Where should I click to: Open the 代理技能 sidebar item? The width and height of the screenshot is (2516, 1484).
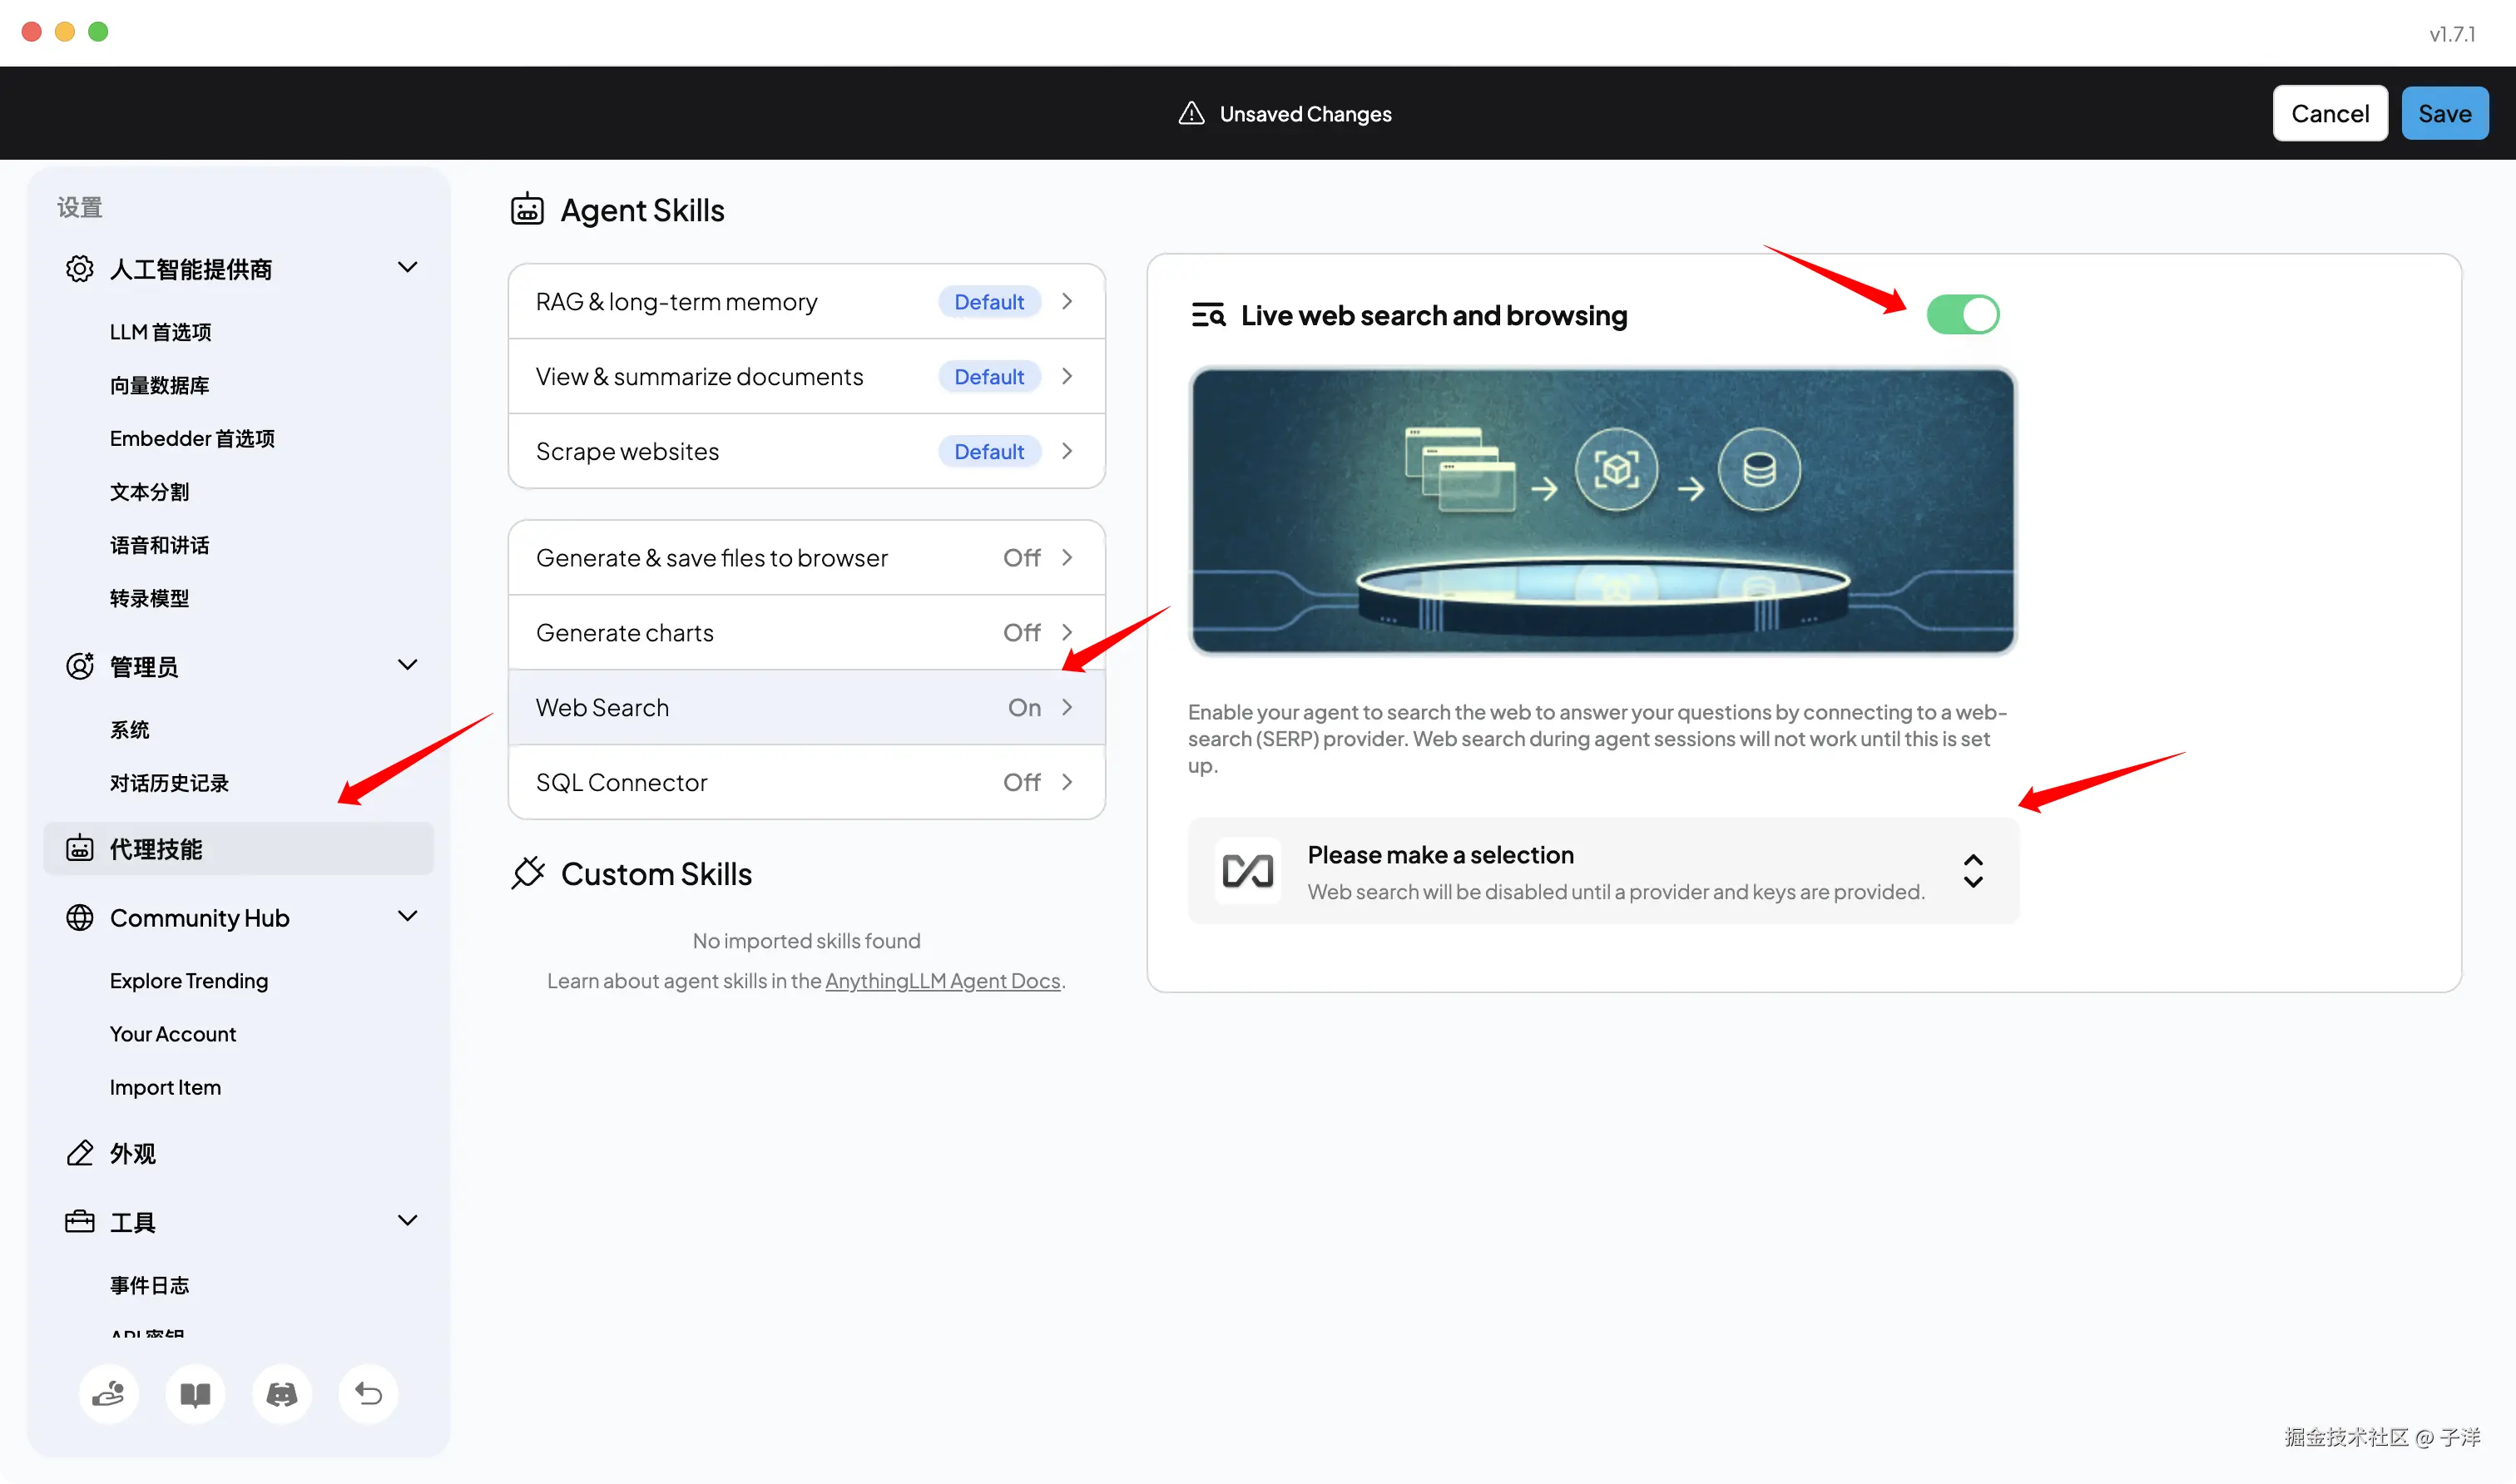click(x=238, y=848)
